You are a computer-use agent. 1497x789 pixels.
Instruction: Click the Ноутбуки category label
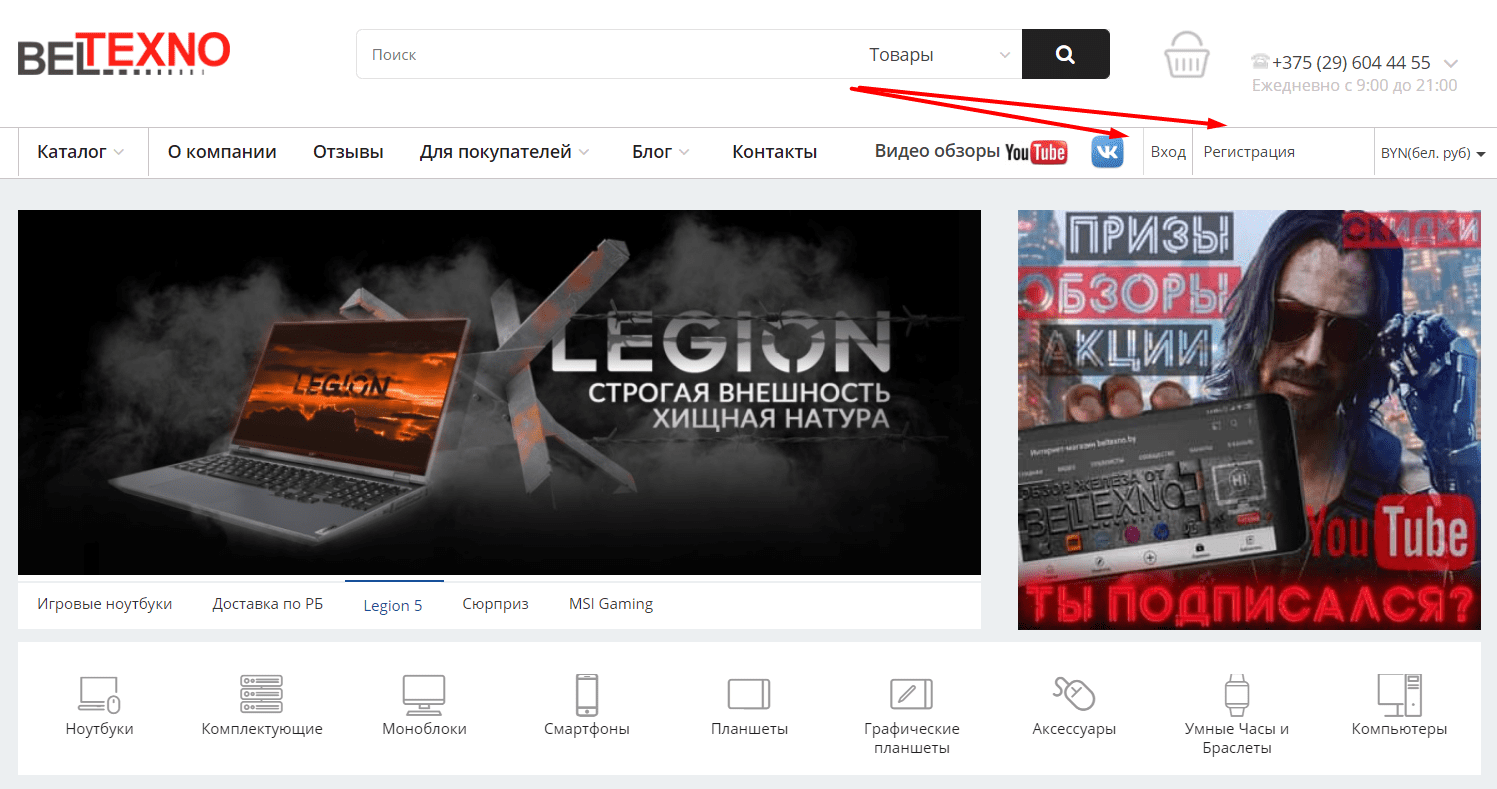coord(99,729)
